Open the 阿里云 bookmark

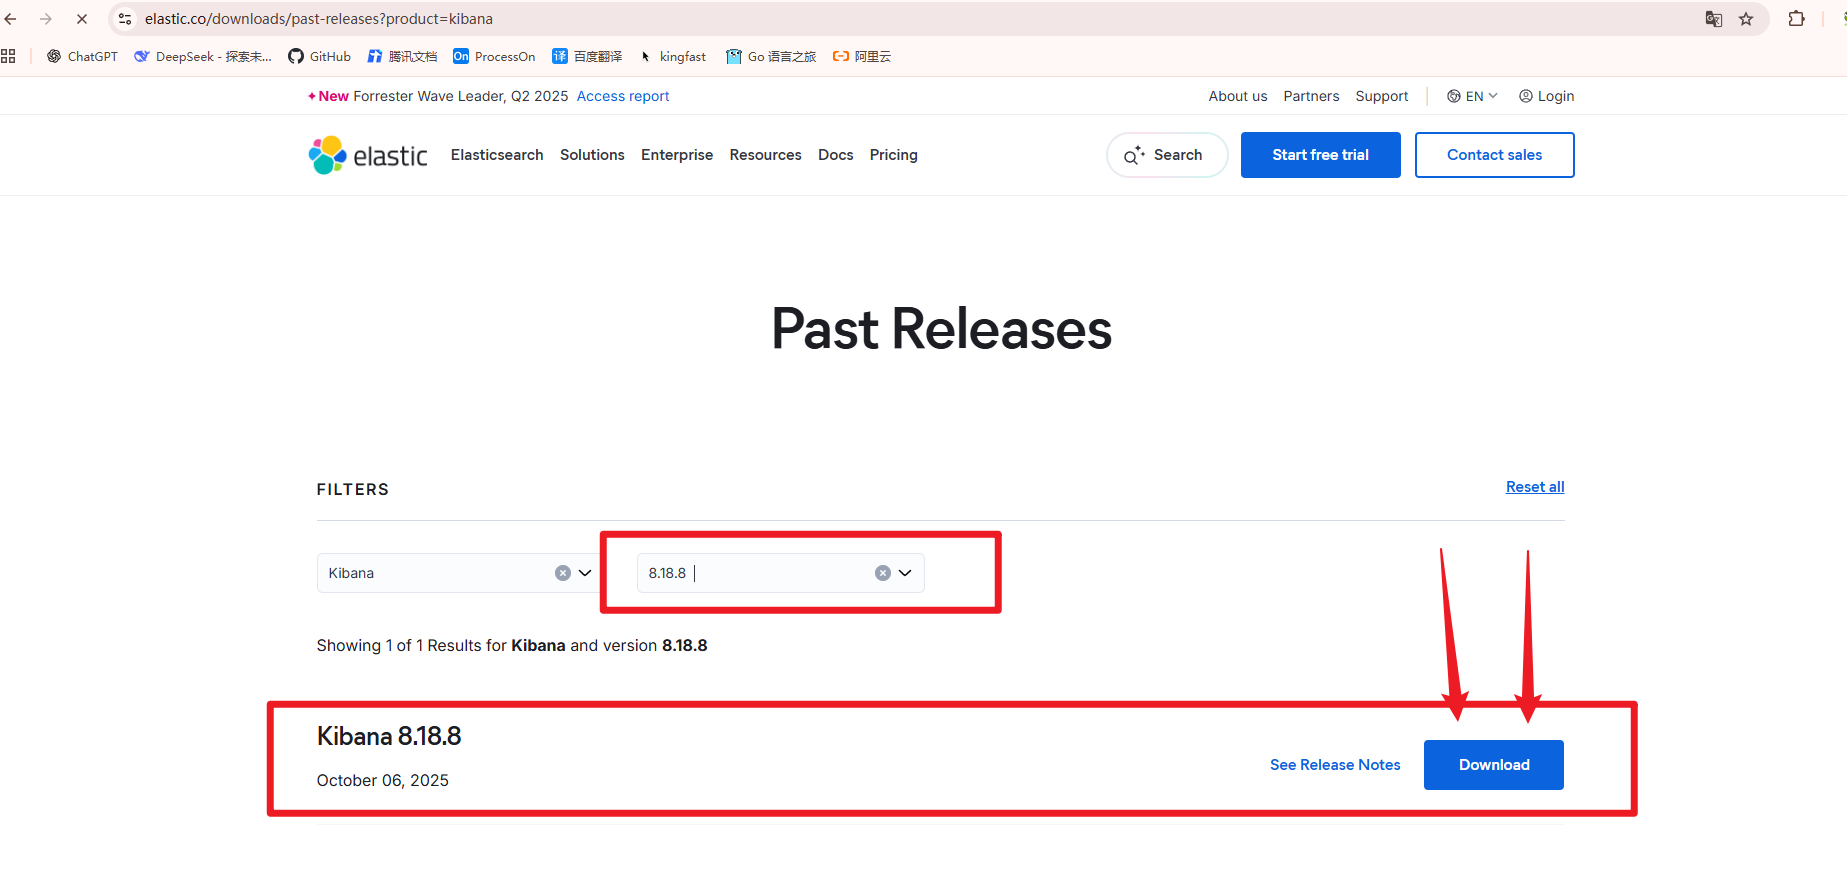coord(862,57)
